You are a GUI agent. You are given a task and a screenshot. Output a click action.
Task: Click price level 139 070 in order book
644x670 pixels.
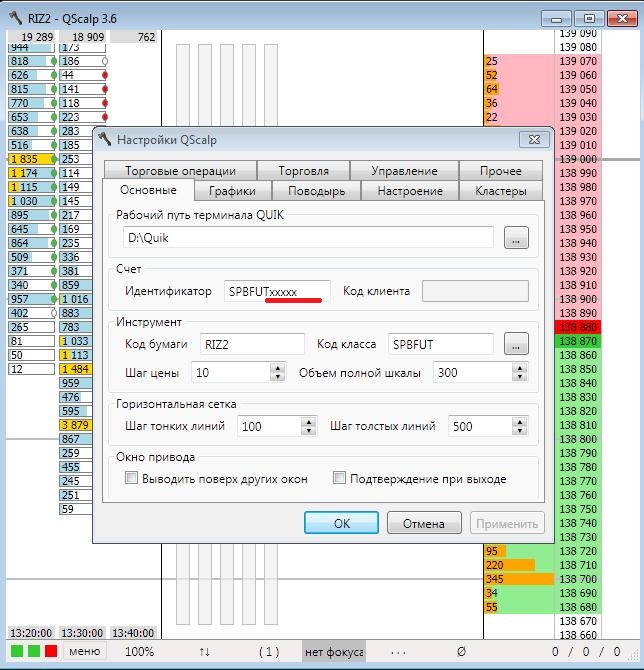click(x=578, y=61)
